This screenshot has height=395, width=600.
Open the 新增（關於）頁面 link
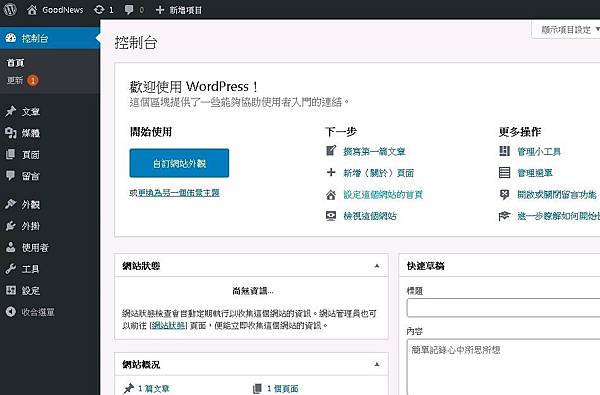click(378, 173)
